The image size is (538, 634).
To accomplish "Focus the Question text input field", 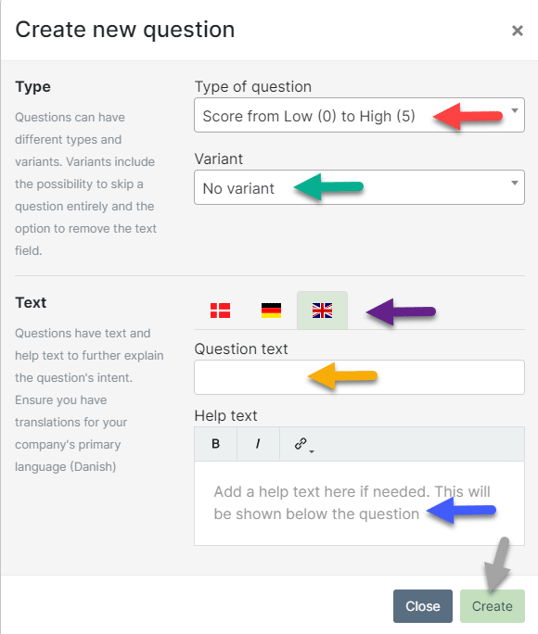I will (359, 377).
